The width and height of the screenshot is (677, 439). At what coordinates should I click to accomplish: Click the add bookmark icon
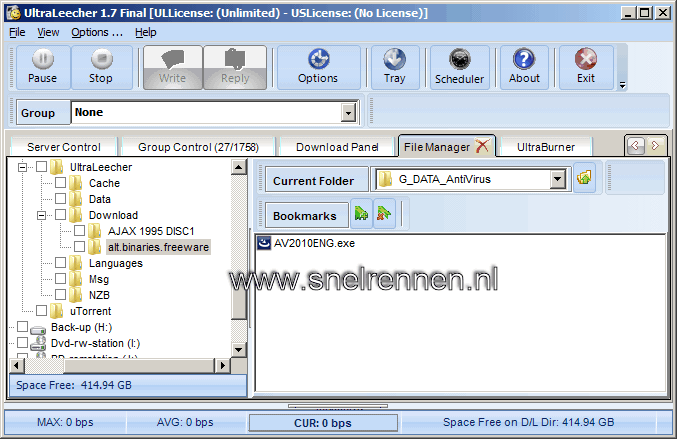point(361,213)
